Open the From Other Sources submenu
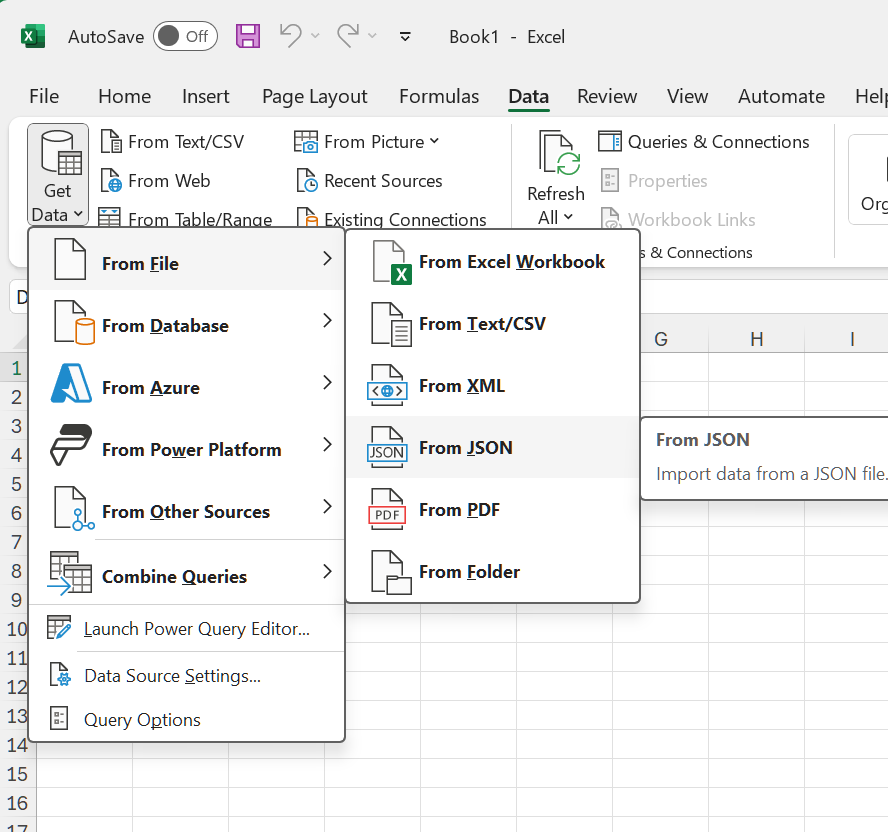Viewport: 888px width, 832px height. (x=187, y=508)
